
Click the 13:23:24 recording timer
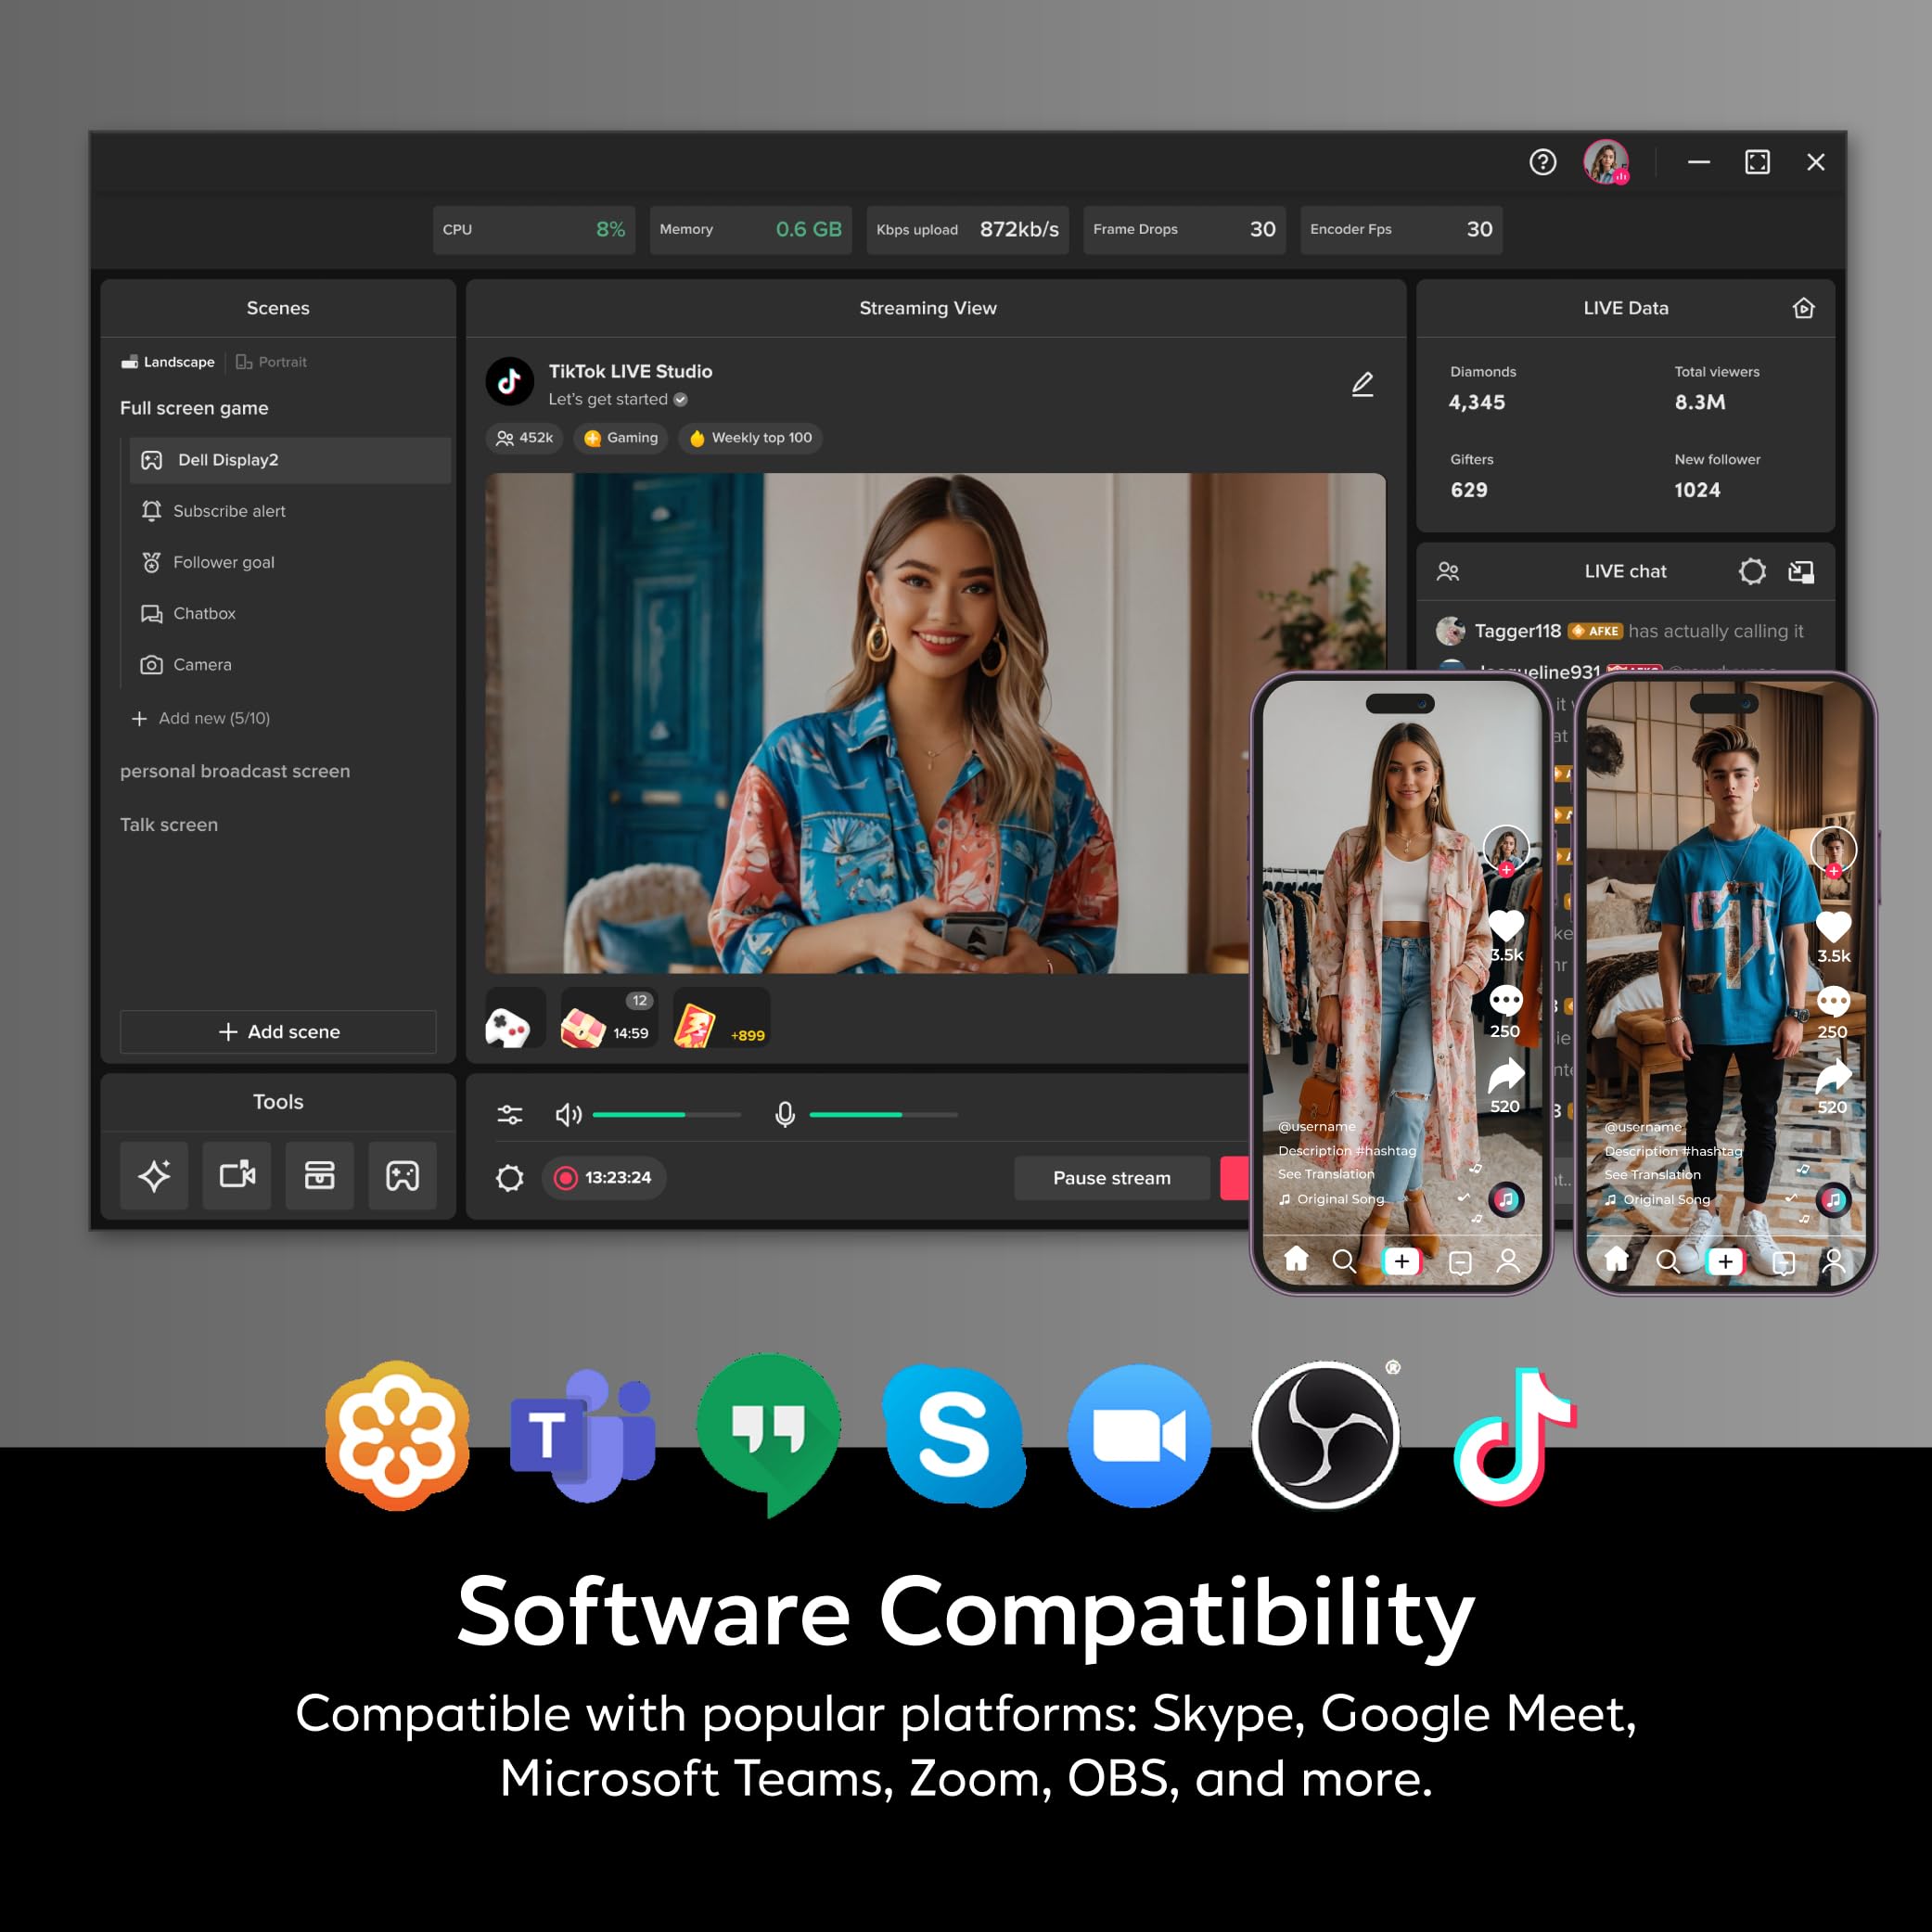[x=604, y=1178]
